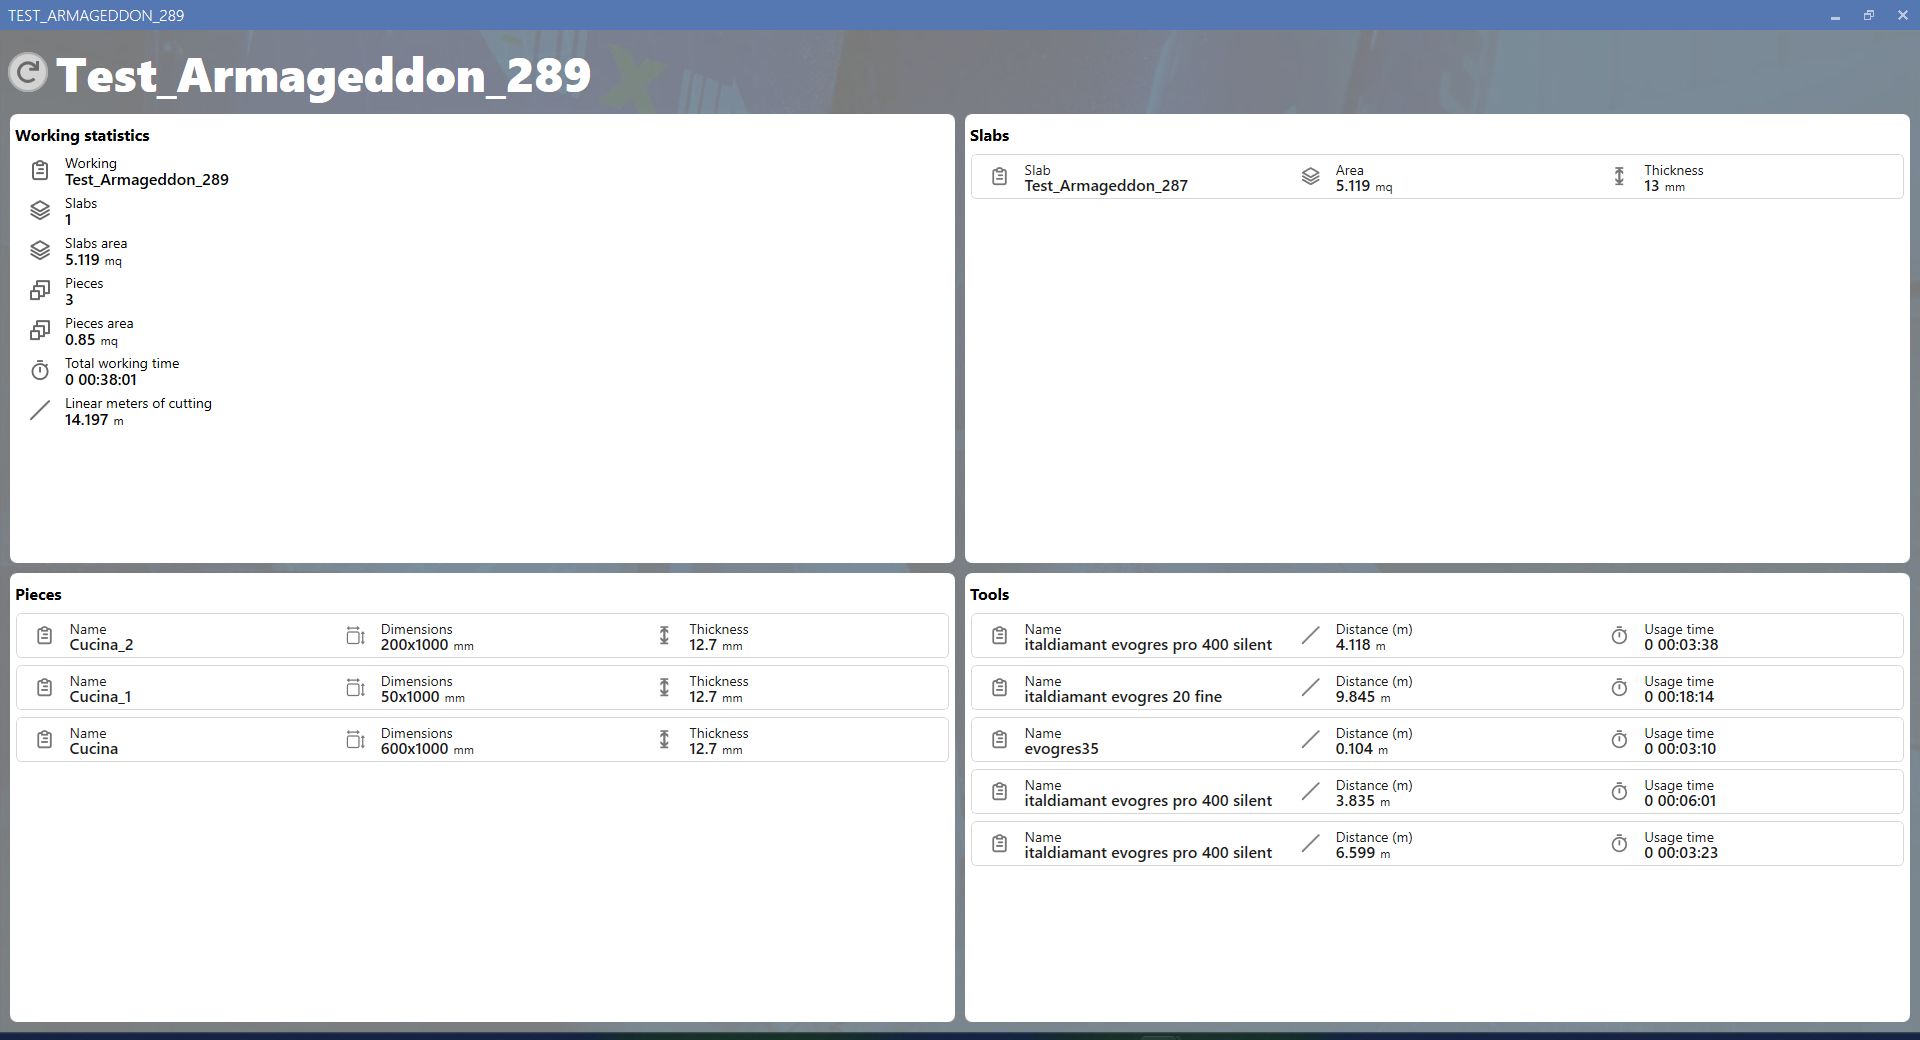
Task: Click dimensions icon beside 600x1000 mm
Action: point(355,740)
